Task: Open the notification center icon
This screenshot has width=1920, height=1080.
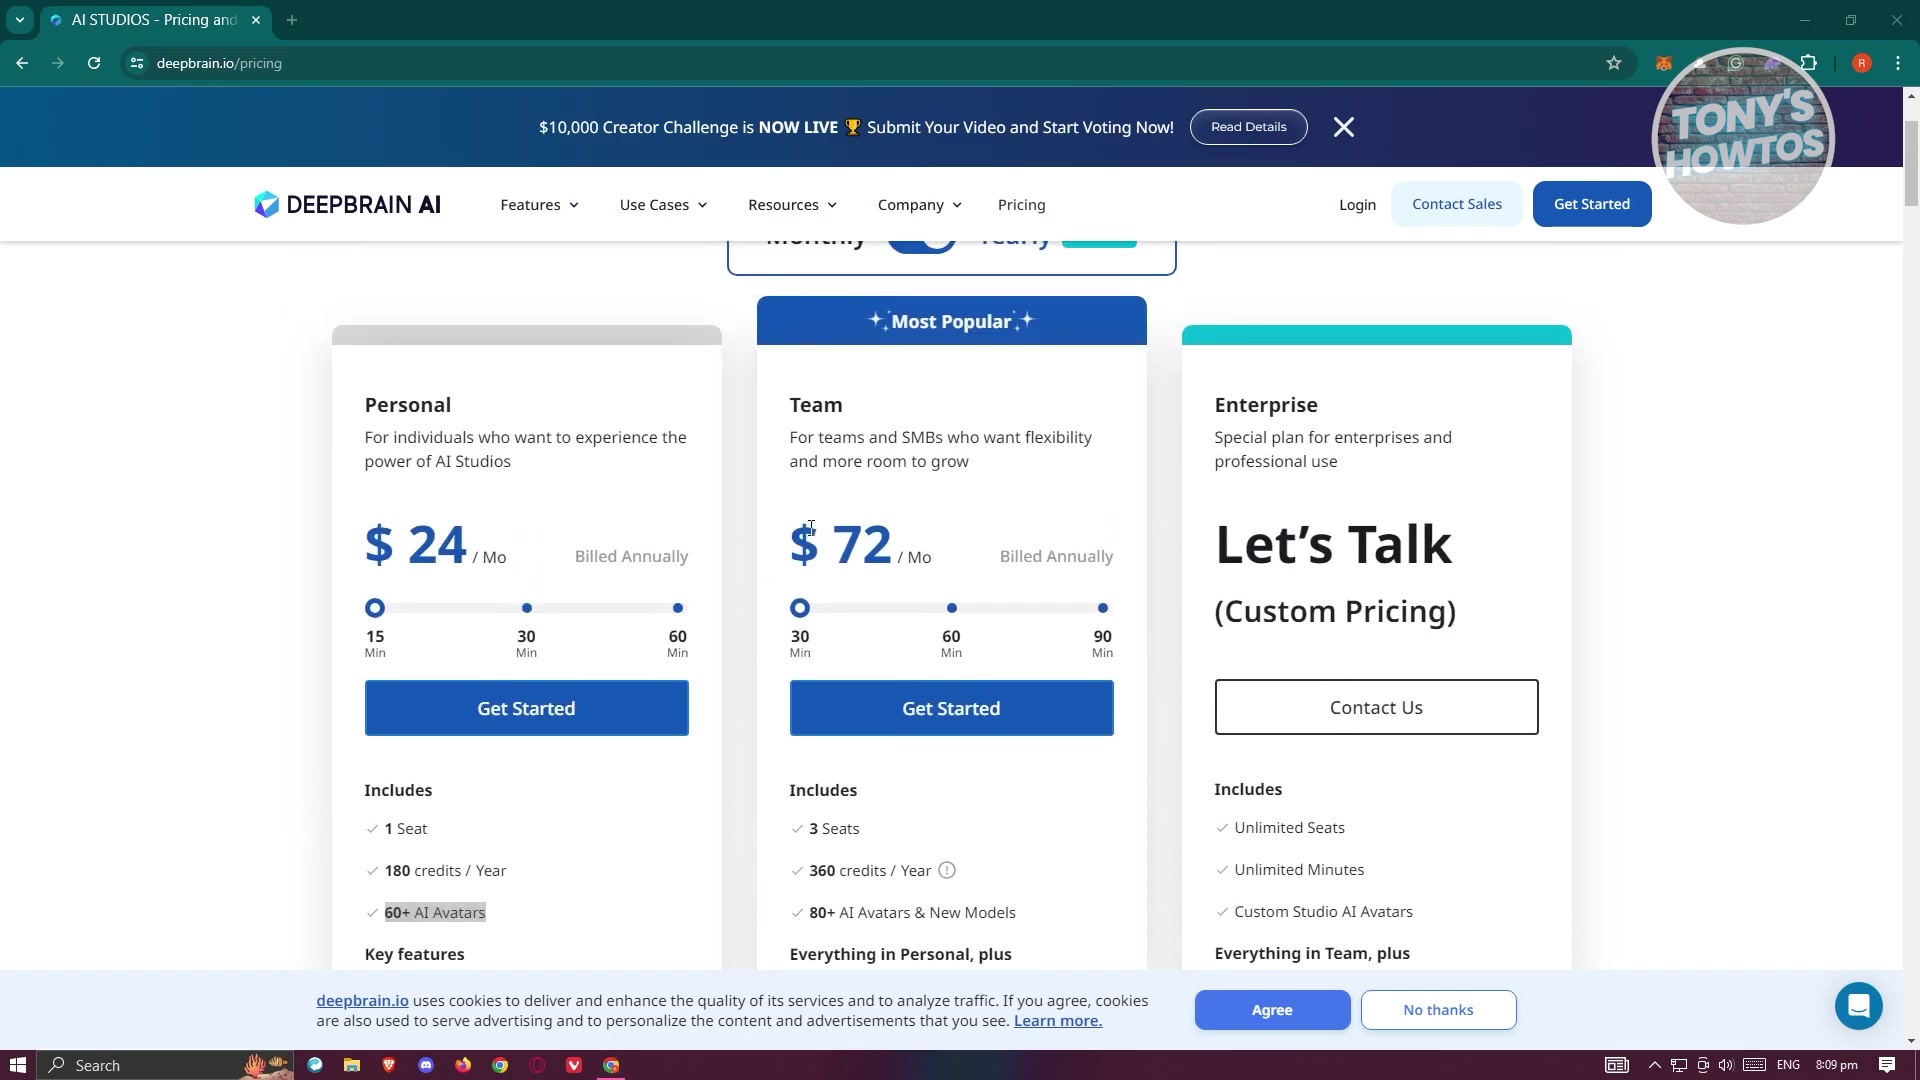Action: point(1887,1065)
